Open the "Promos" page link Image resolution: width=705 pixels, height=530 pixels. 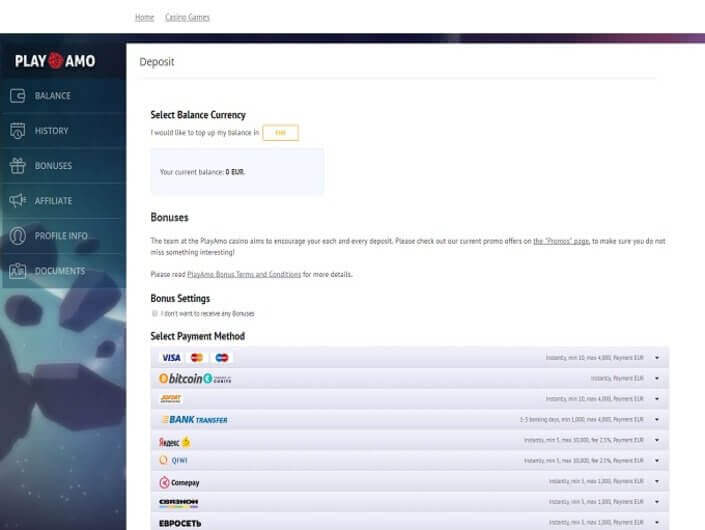[561, 241]
